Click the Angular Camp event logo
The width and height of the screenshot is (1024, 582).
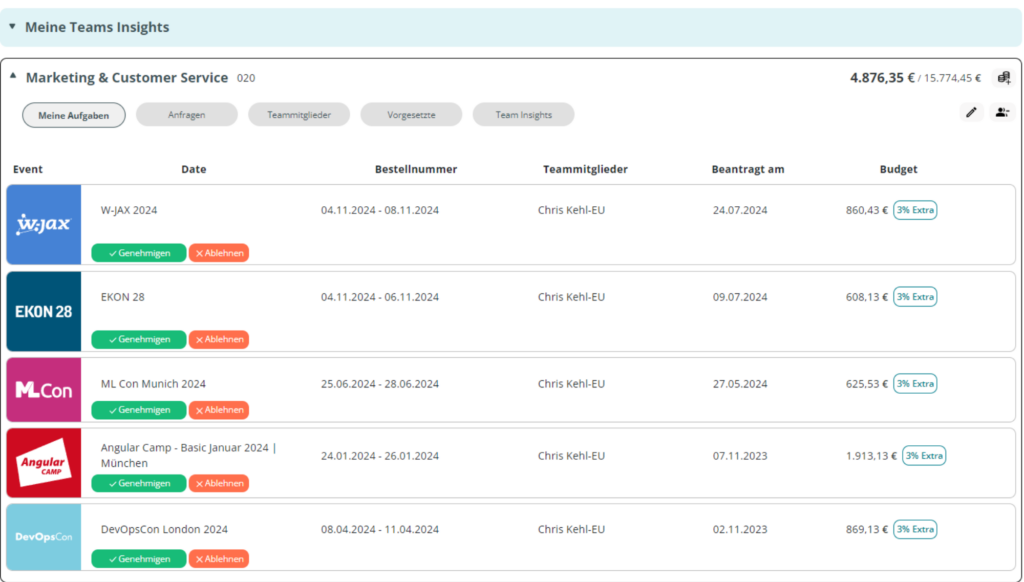(x=43, y=462)
